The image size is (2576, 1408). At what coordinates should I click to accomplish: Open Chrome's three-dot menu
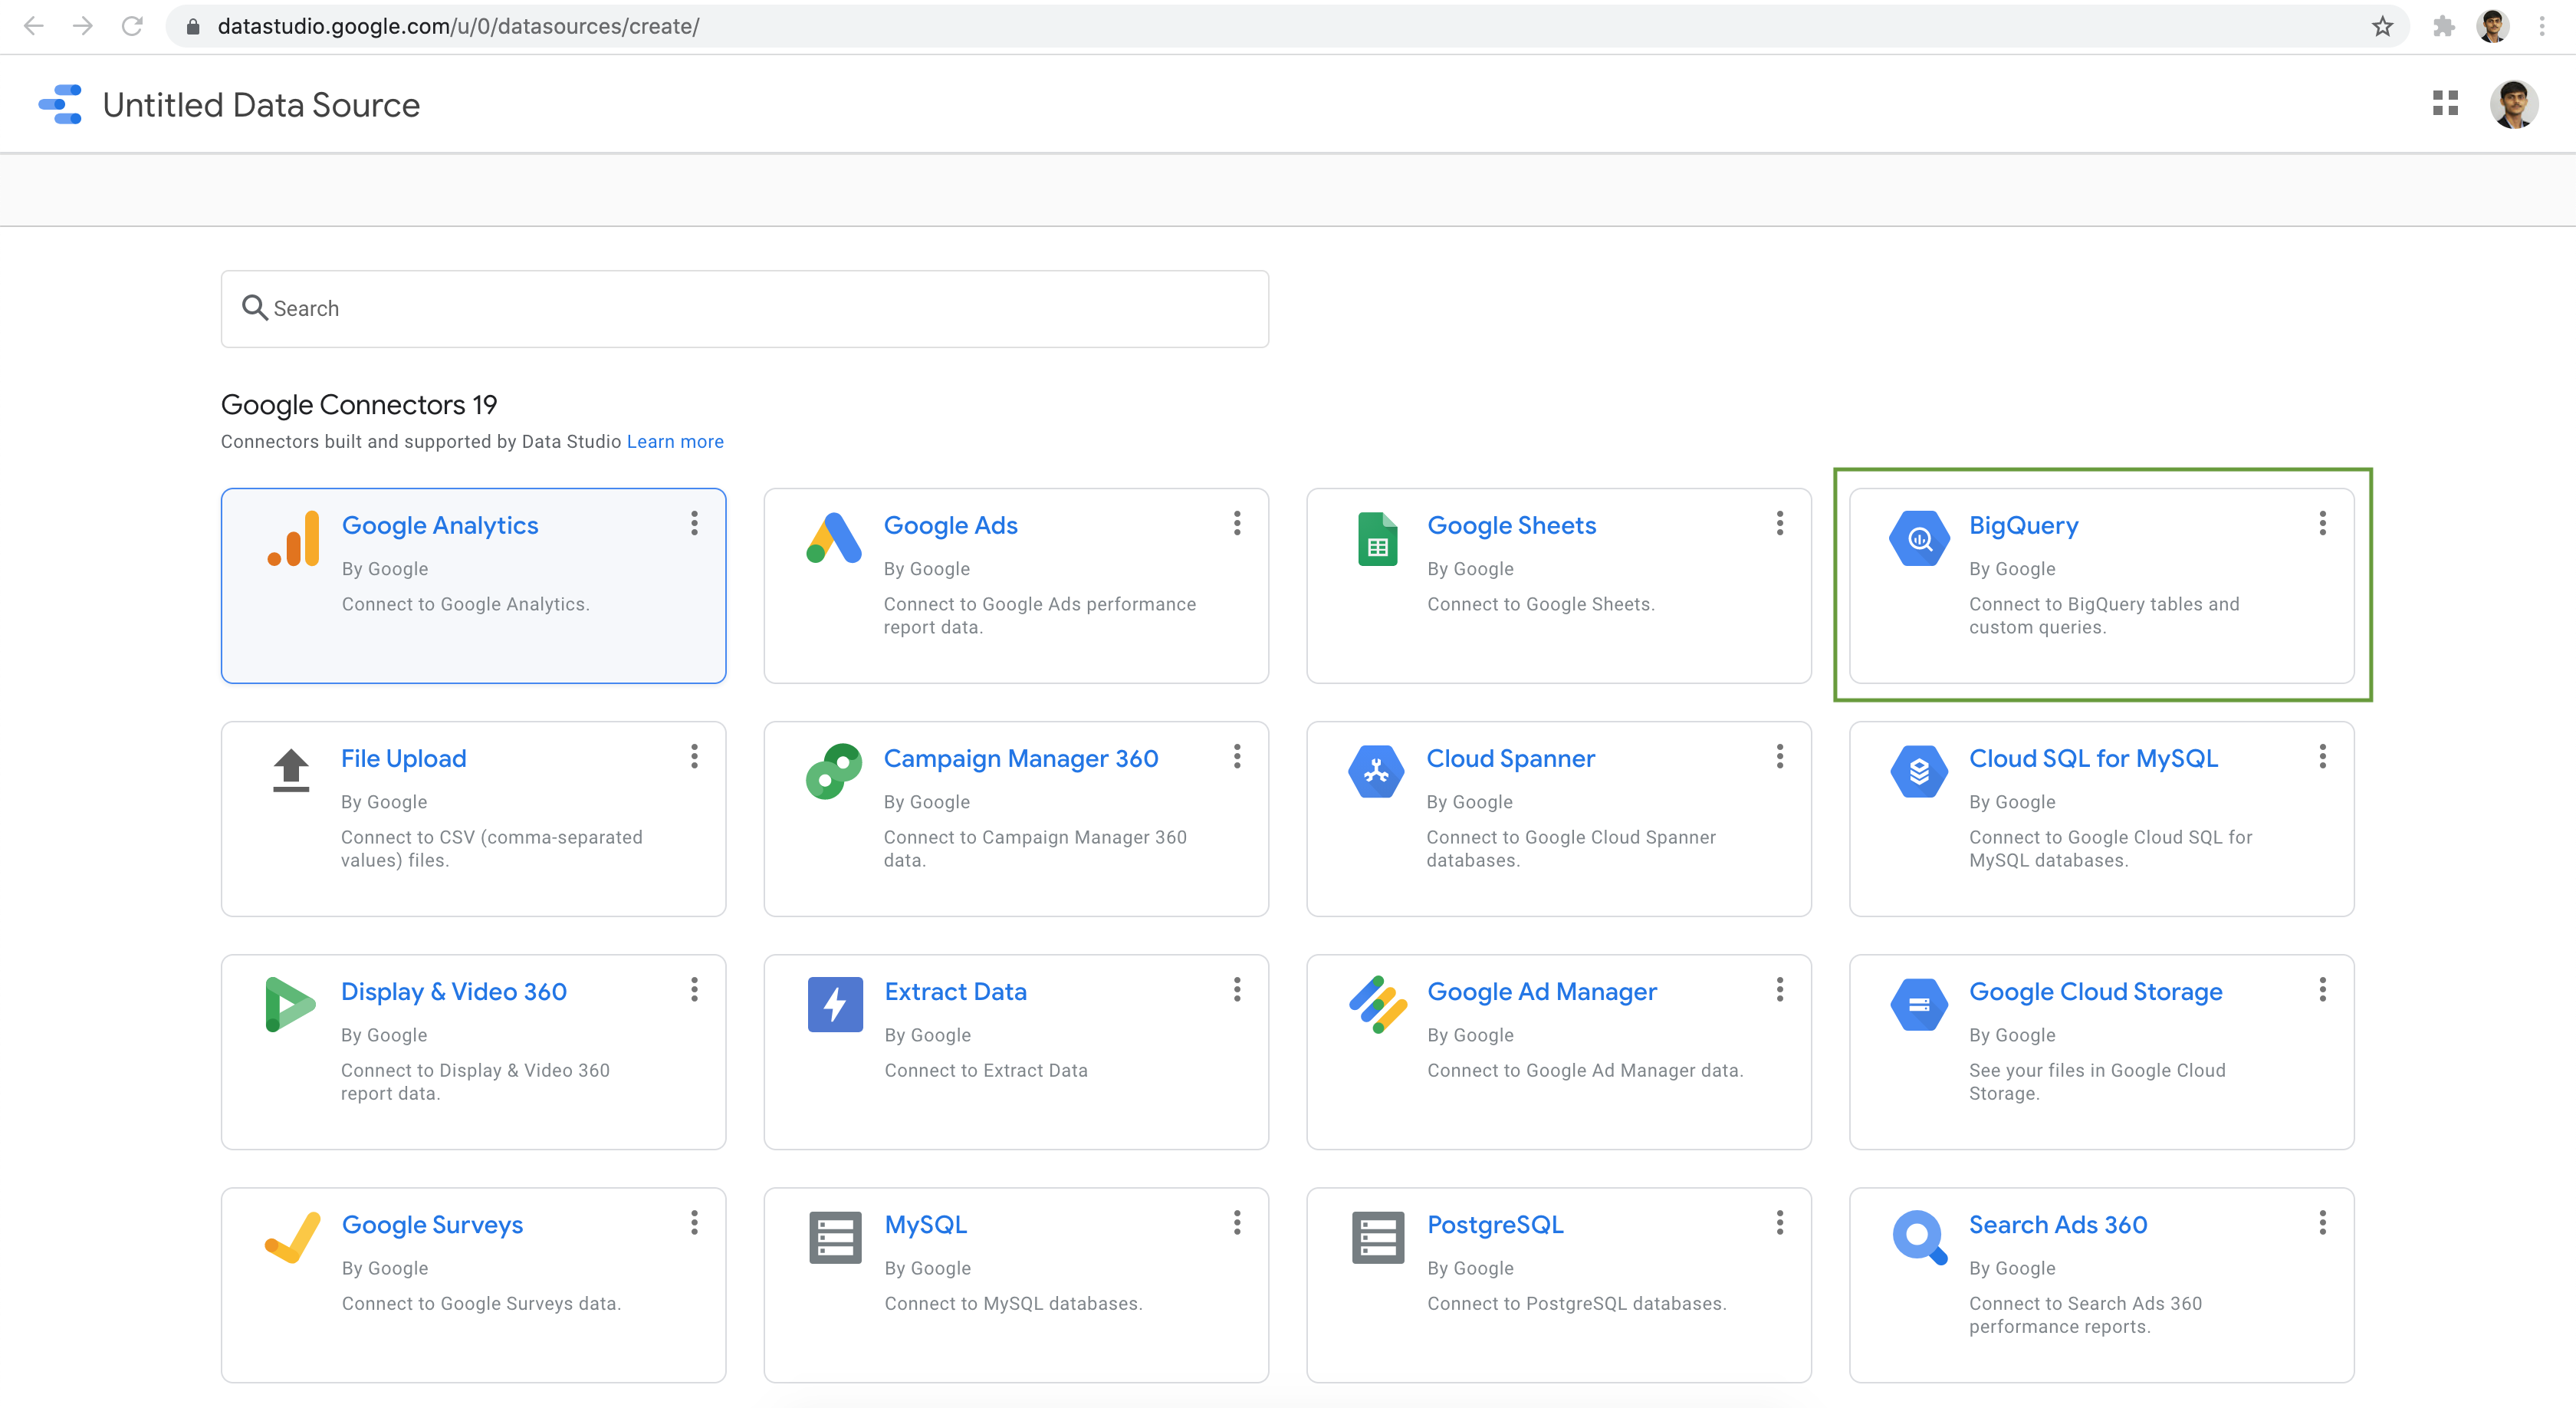click(x=2541, y=26)
